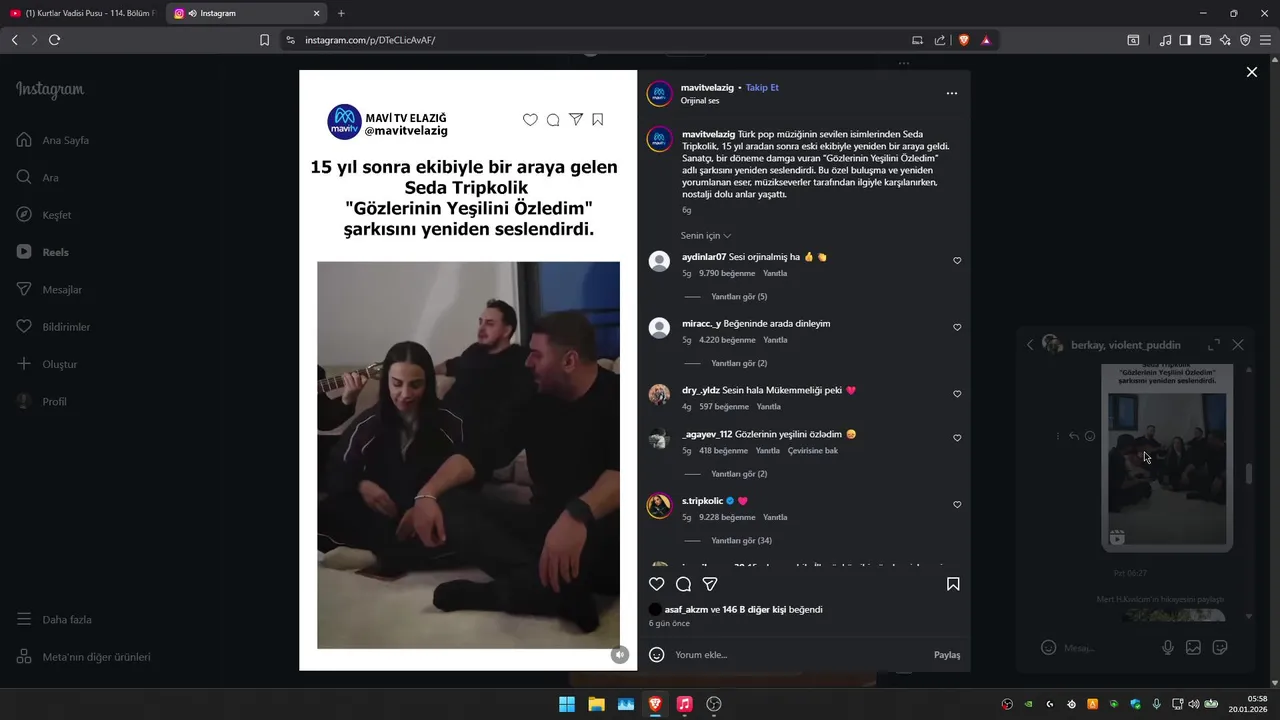Open Bildirimler in the sidebar
1280x720 pixels.
tap(53, 327)
